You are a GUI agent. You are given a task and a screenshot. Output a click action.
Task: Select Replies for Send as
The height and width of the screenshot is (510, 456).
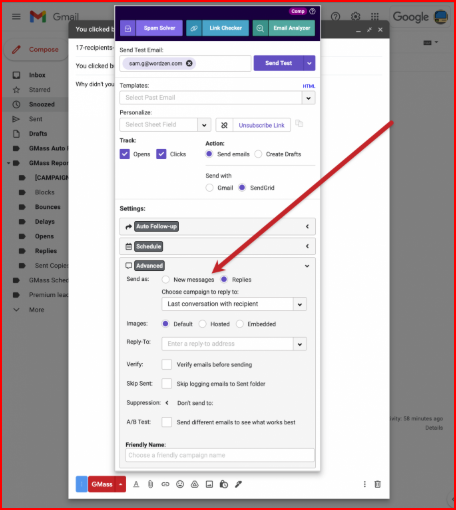224,279
